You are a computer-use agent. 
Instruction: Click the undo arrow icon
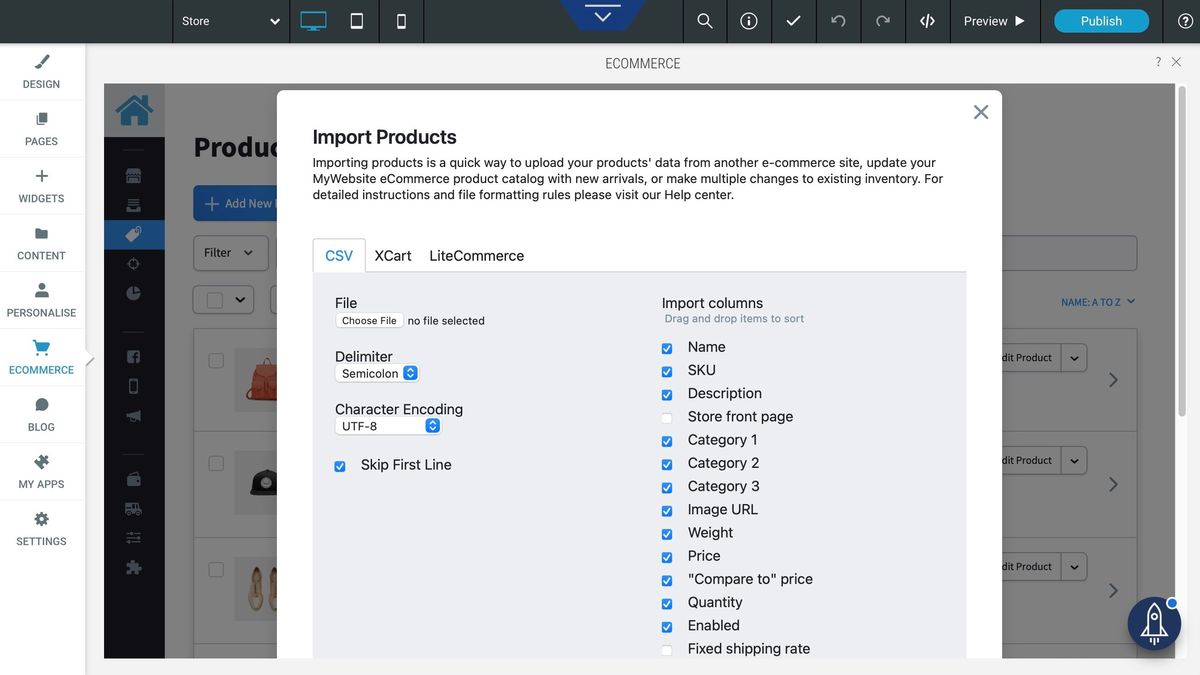tap(838, 21)
